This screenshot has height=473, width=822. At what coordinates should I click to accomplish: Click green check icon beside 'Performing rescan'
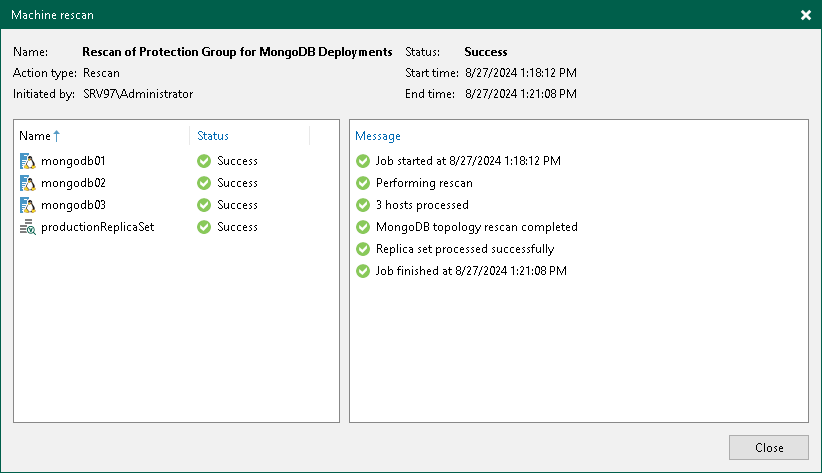[363, 183]
